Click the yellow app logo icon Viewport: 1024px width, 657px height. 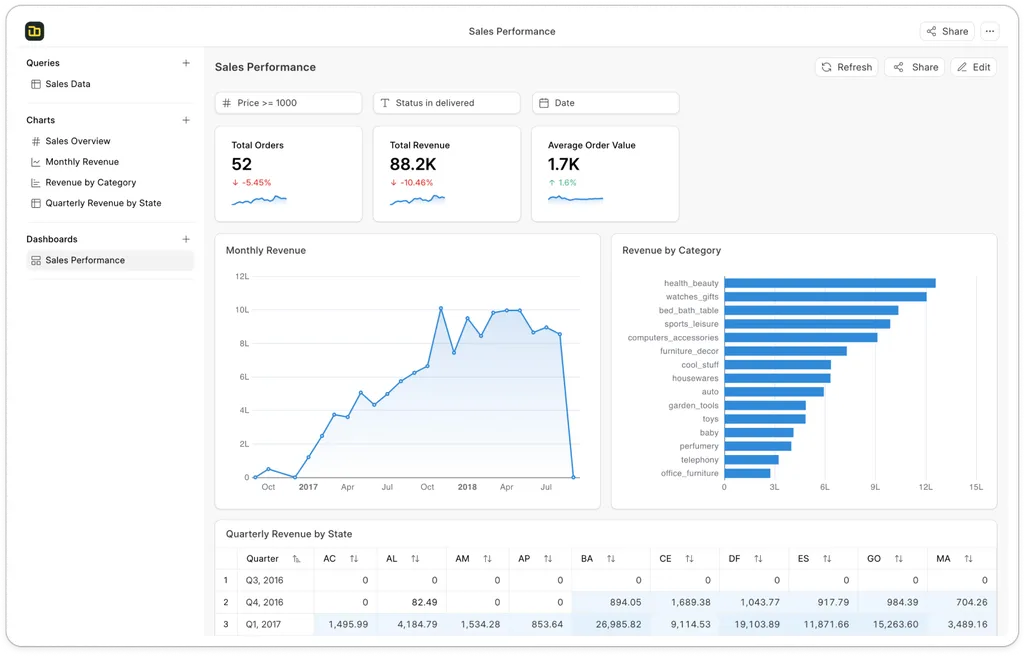click(x=35, y=31)
